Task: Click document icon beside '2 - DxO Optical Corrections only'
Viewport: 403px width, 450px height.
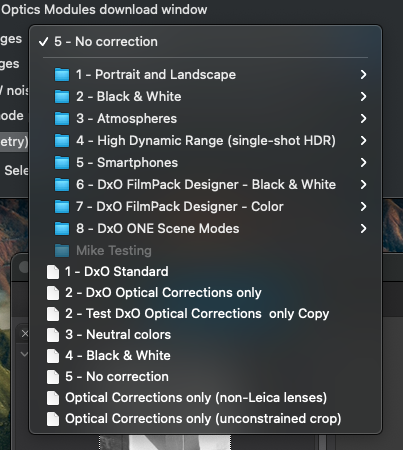Action: (x=53, y=293)
